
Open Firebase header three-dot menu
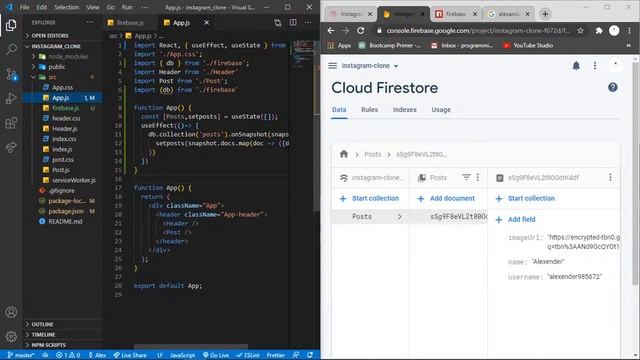[x=595, y=66]
